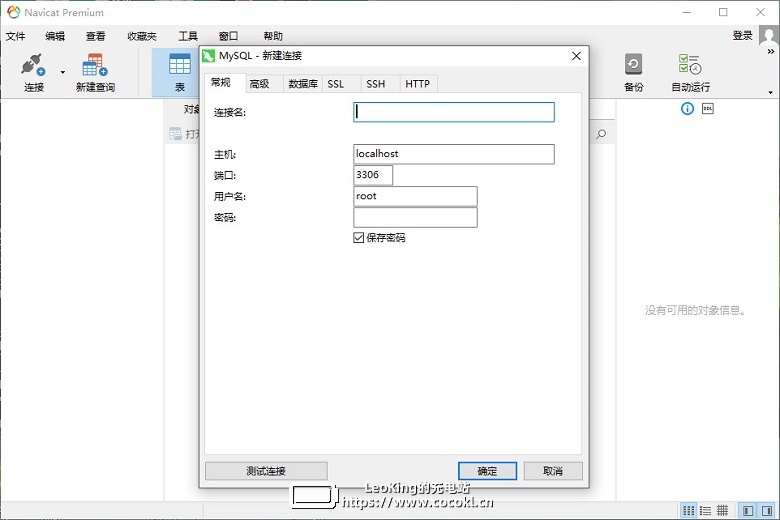Click the Navicat Premium logo in title bar
This screenshot has height=520, width=780.
pos(13,12)
